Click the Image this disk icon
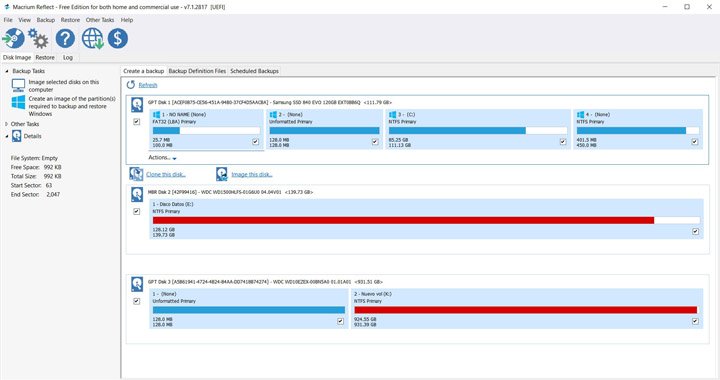The width and height of the screenshot is (720, 380). [222, 174]
